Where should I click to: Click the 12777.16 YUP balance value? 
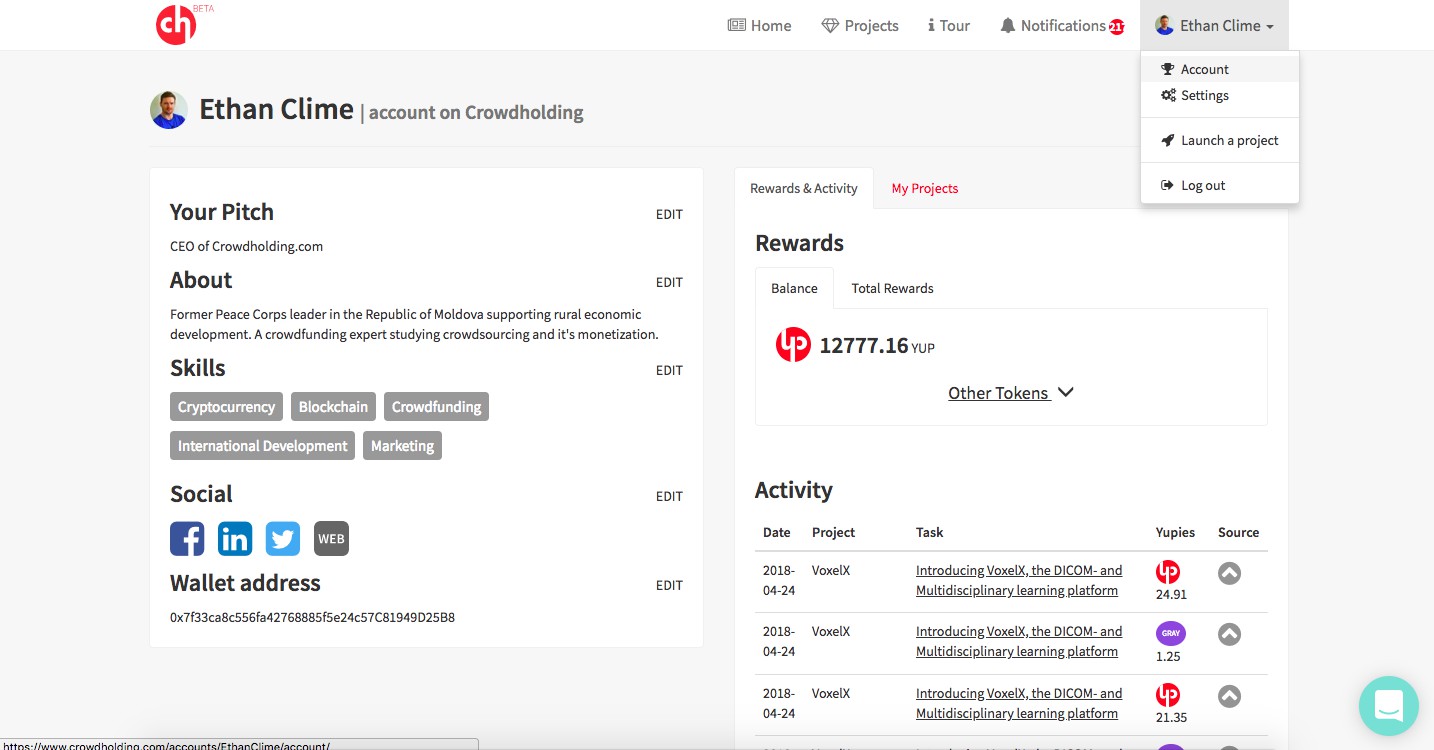(877, 346)
